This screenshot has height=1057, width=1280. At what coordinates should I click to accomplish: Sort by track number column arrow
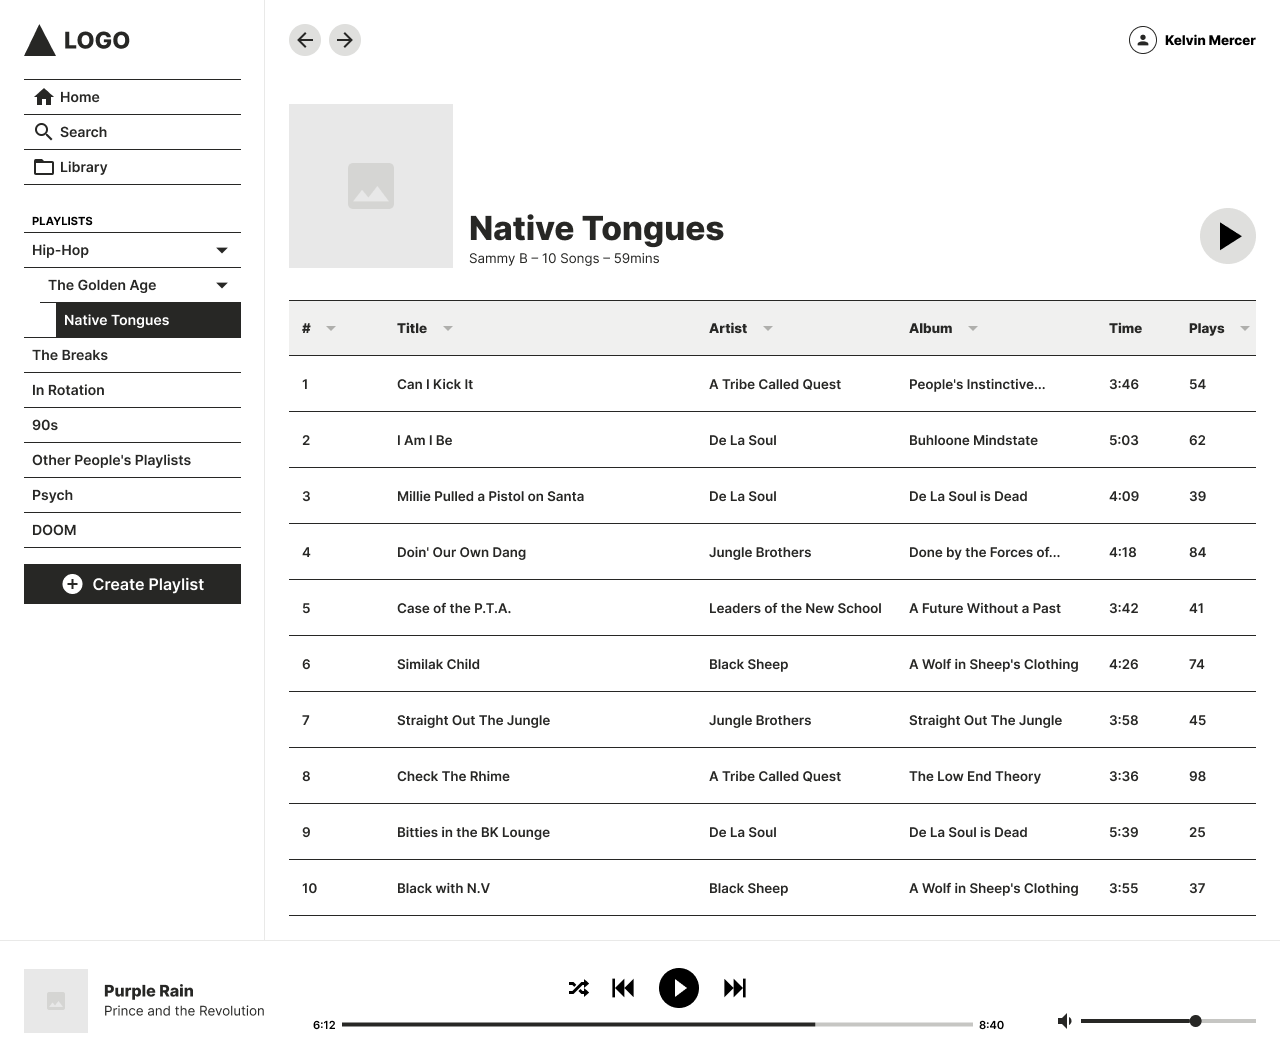pos(331,328)
